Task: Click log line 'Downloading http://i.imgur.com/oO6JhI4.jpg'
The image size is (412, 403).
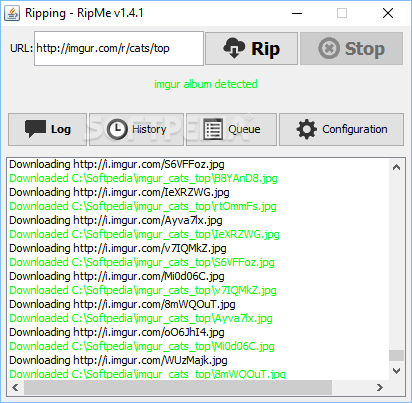Action: (117, 332)
